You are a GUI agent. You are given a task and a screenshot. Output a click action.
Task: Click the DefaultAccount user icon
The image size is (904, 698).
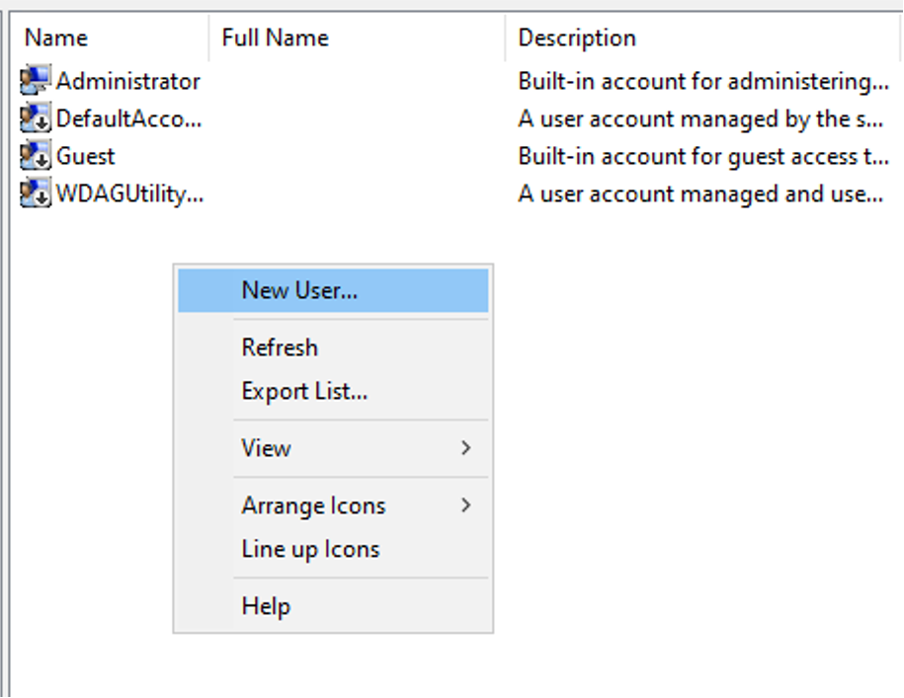(x=35, y=118)
